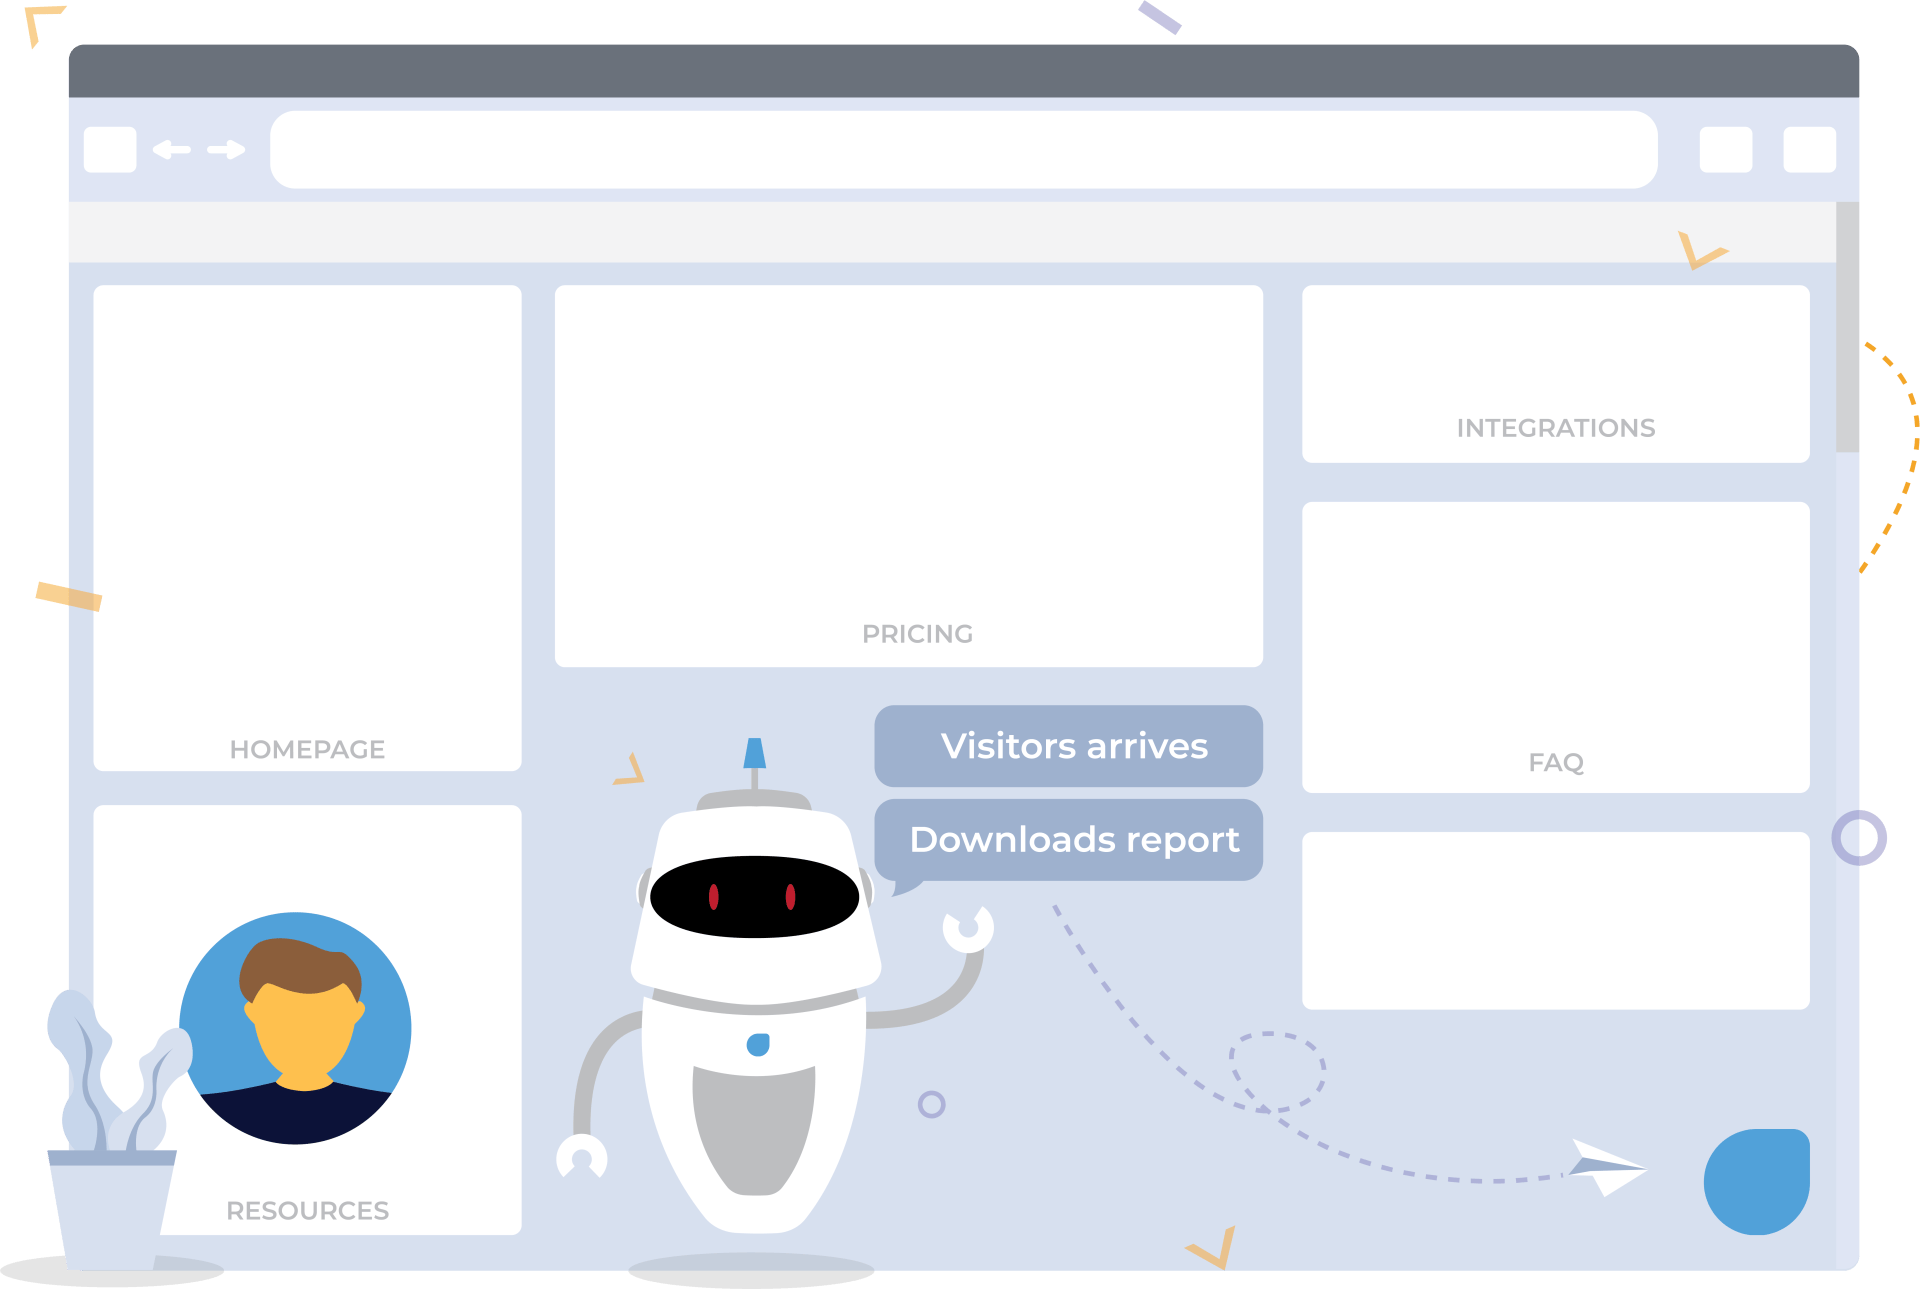Click the browser back arrow

point(171,150)
